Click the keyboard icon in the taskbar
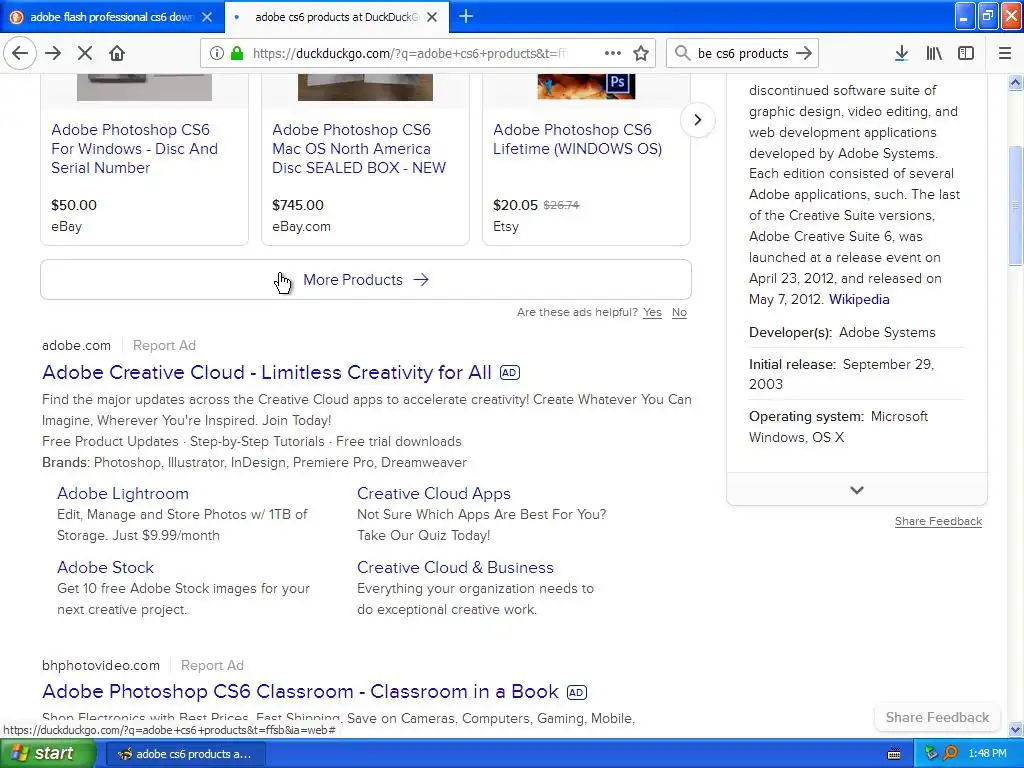This screenshot has height=768, width=1024. [x=894, y=754]
